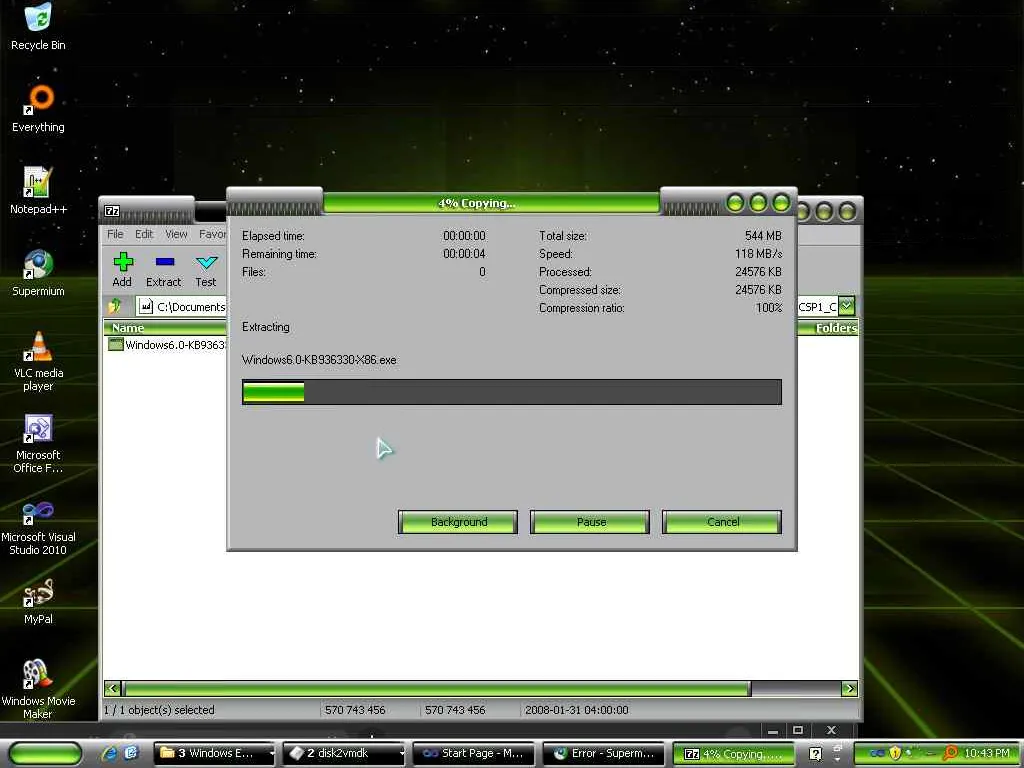Click the 544 MB total size value
1024x768 pixels.
click(763, 236)
